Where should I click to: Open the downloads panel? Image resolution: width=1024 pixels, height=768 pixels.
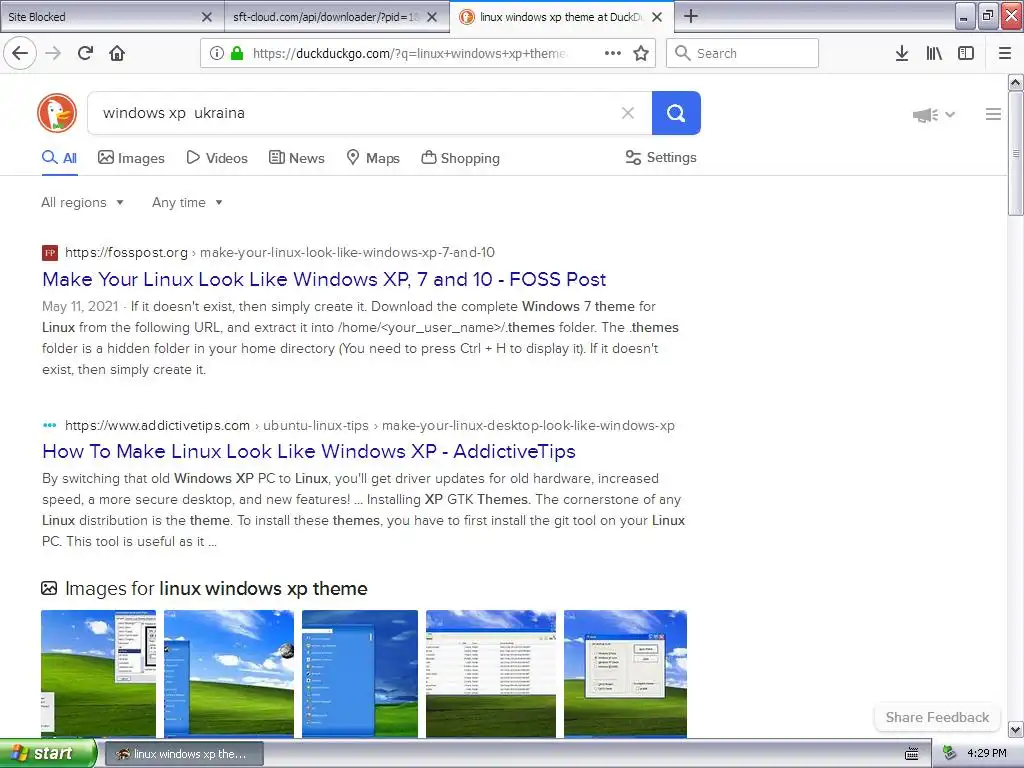tap(901, 53)
